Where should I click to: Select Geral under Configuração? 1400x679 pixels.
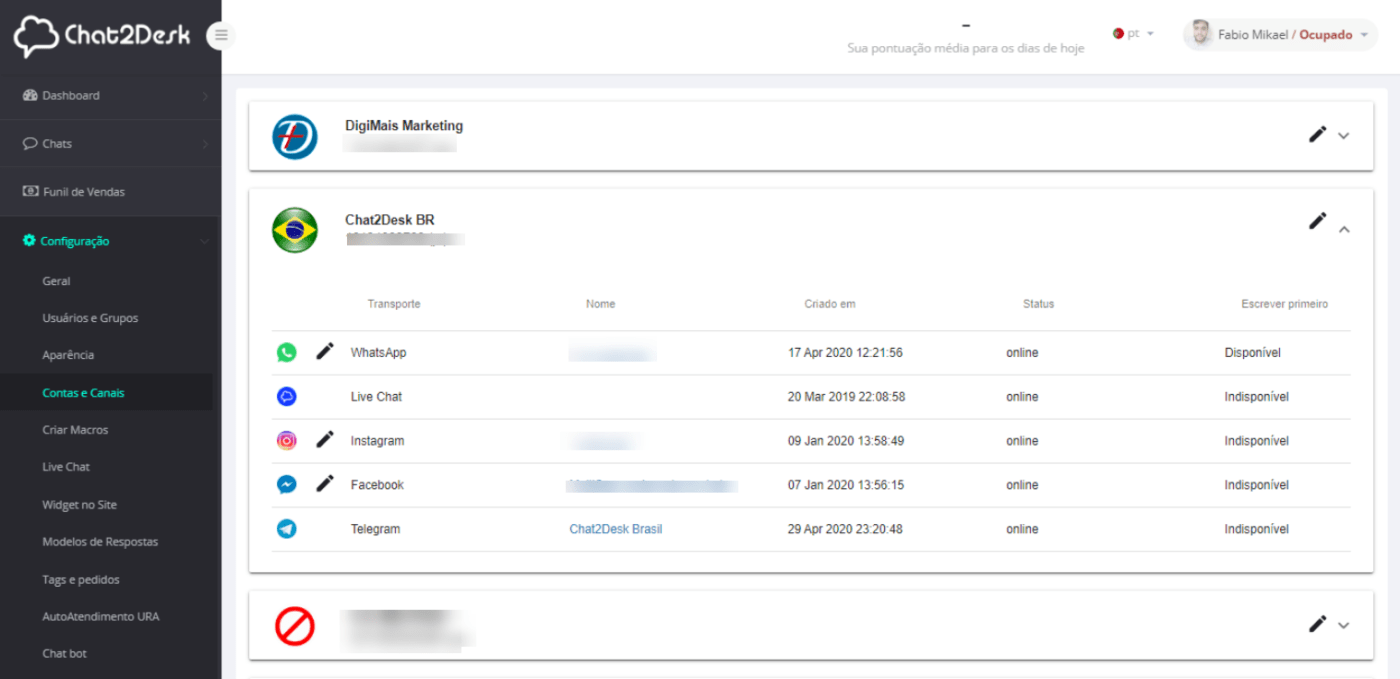point(56,282)
